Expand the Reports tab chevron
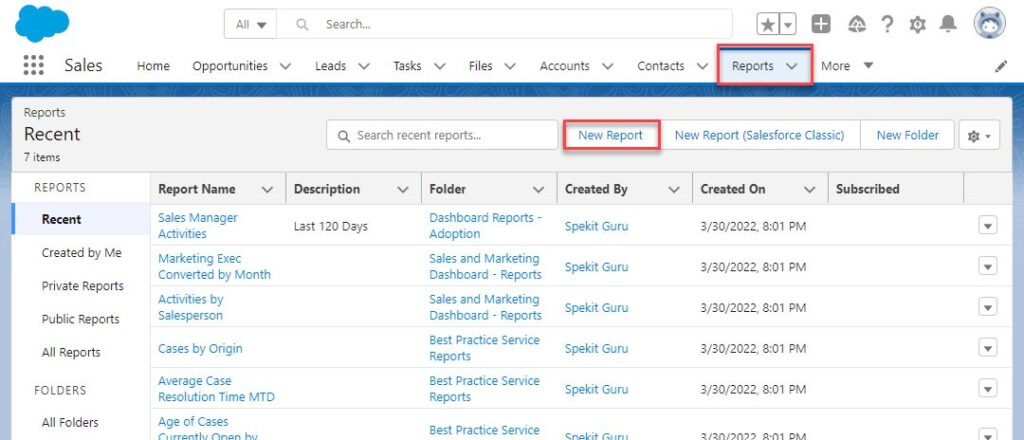The height and width of the screenshot is (440, 1024). [x=792, y=66]
